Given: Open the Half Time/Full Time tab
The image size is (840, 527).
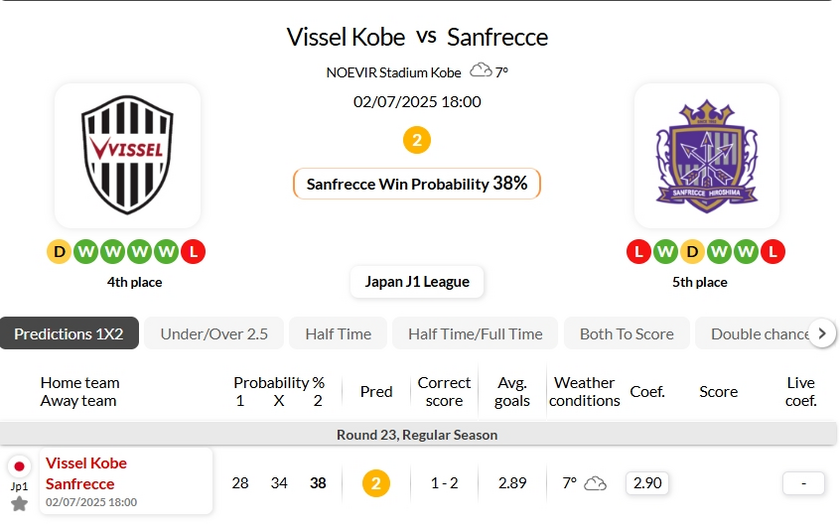Looking at the screenshot, I should coord(475,334).
